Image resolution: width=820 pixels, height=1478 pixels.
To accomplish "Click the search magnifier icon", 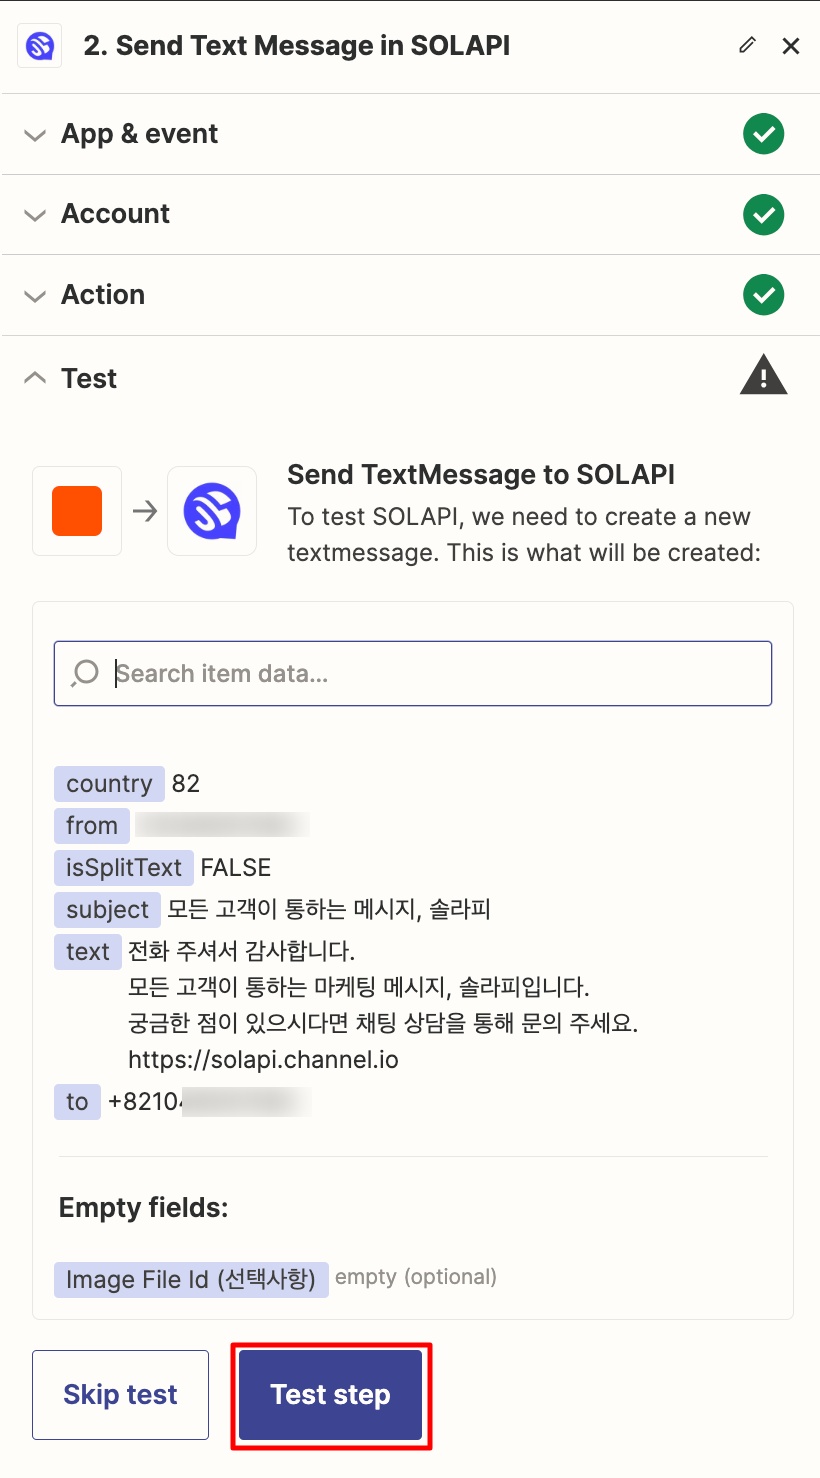I will tap(85, 673).
